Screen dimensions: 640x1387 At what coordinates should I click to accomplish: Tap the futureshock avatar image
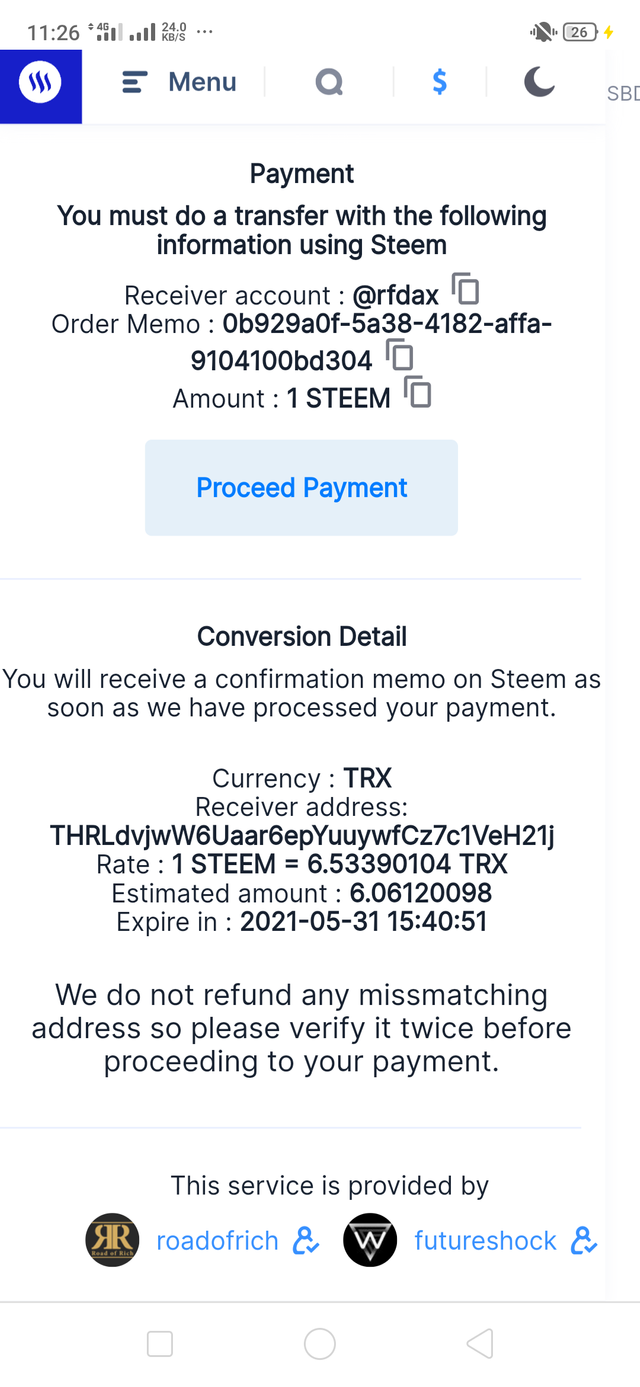(370, 1241)
